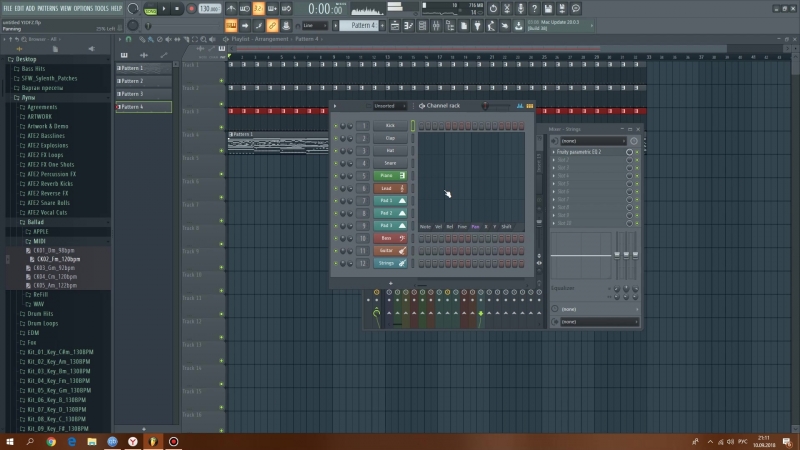Toggle the highlighted 3.2.1 countdown icon
800x450 pixels.
[x=259, y=9]
